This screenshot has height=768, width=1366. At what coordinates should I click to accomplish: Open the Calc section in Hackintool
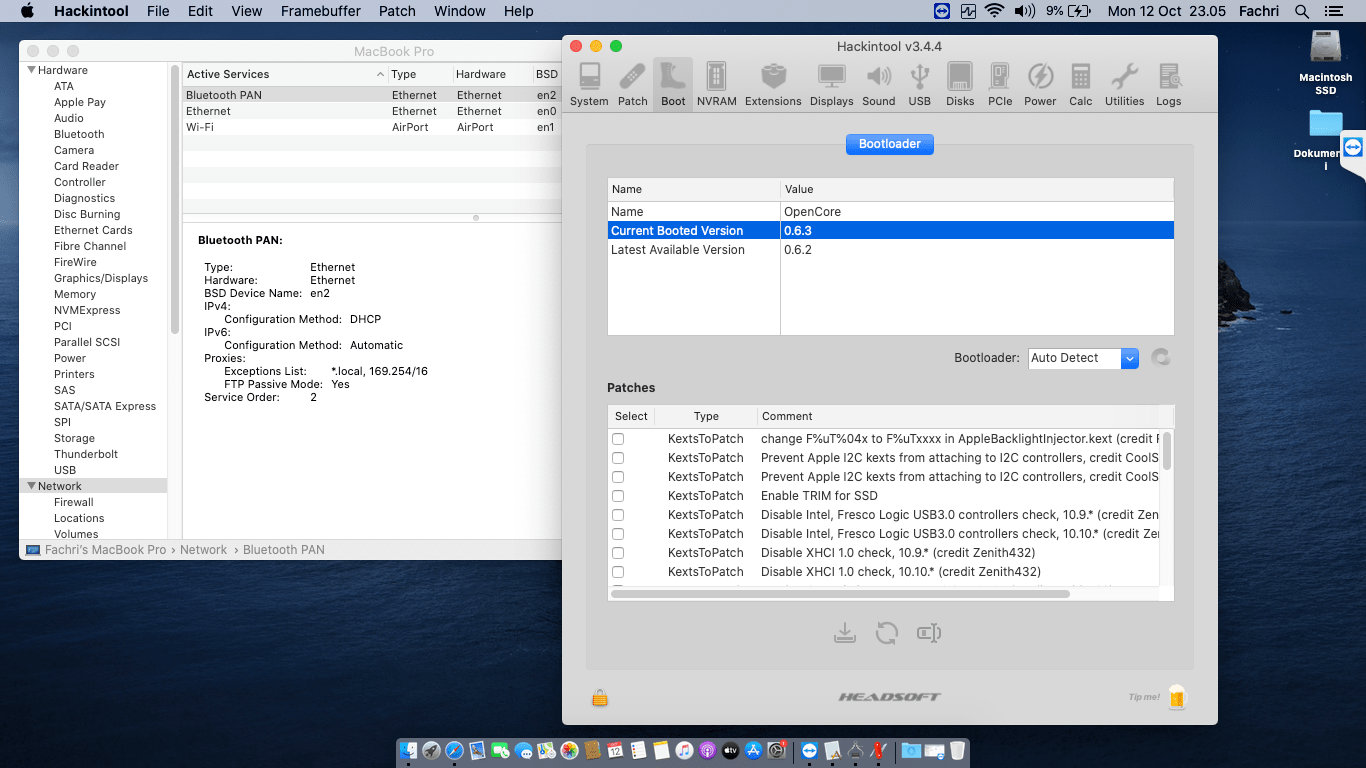tap(1080, 84)
